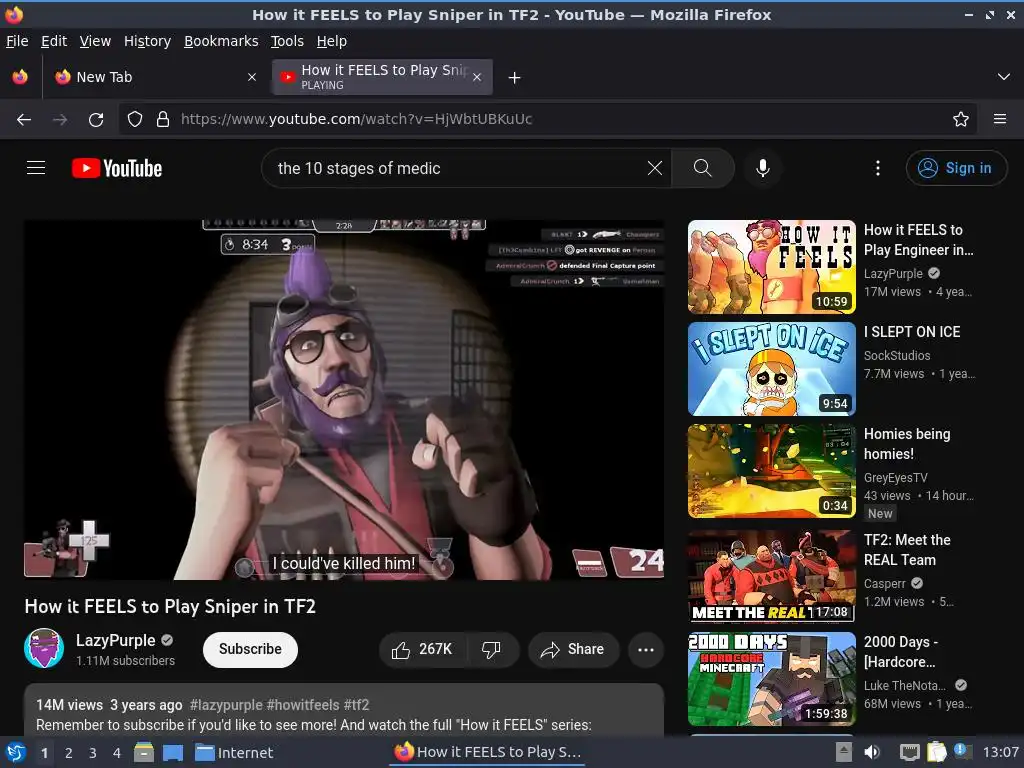
Task: Start voice search with microphone icon
Action: tap(762, 168)
